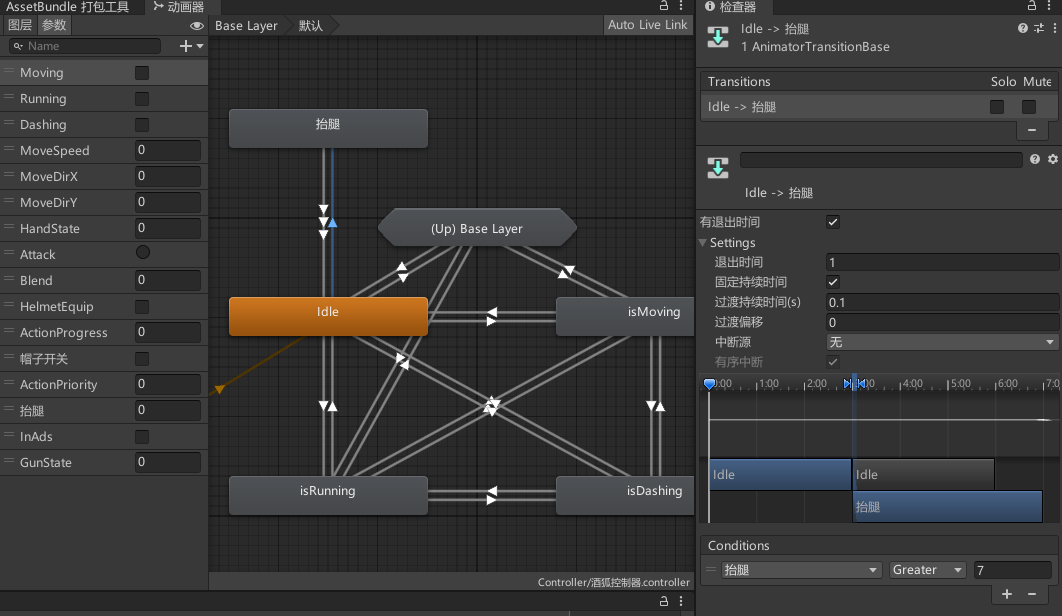Switch to the 图层 tab

coord(20,26)
